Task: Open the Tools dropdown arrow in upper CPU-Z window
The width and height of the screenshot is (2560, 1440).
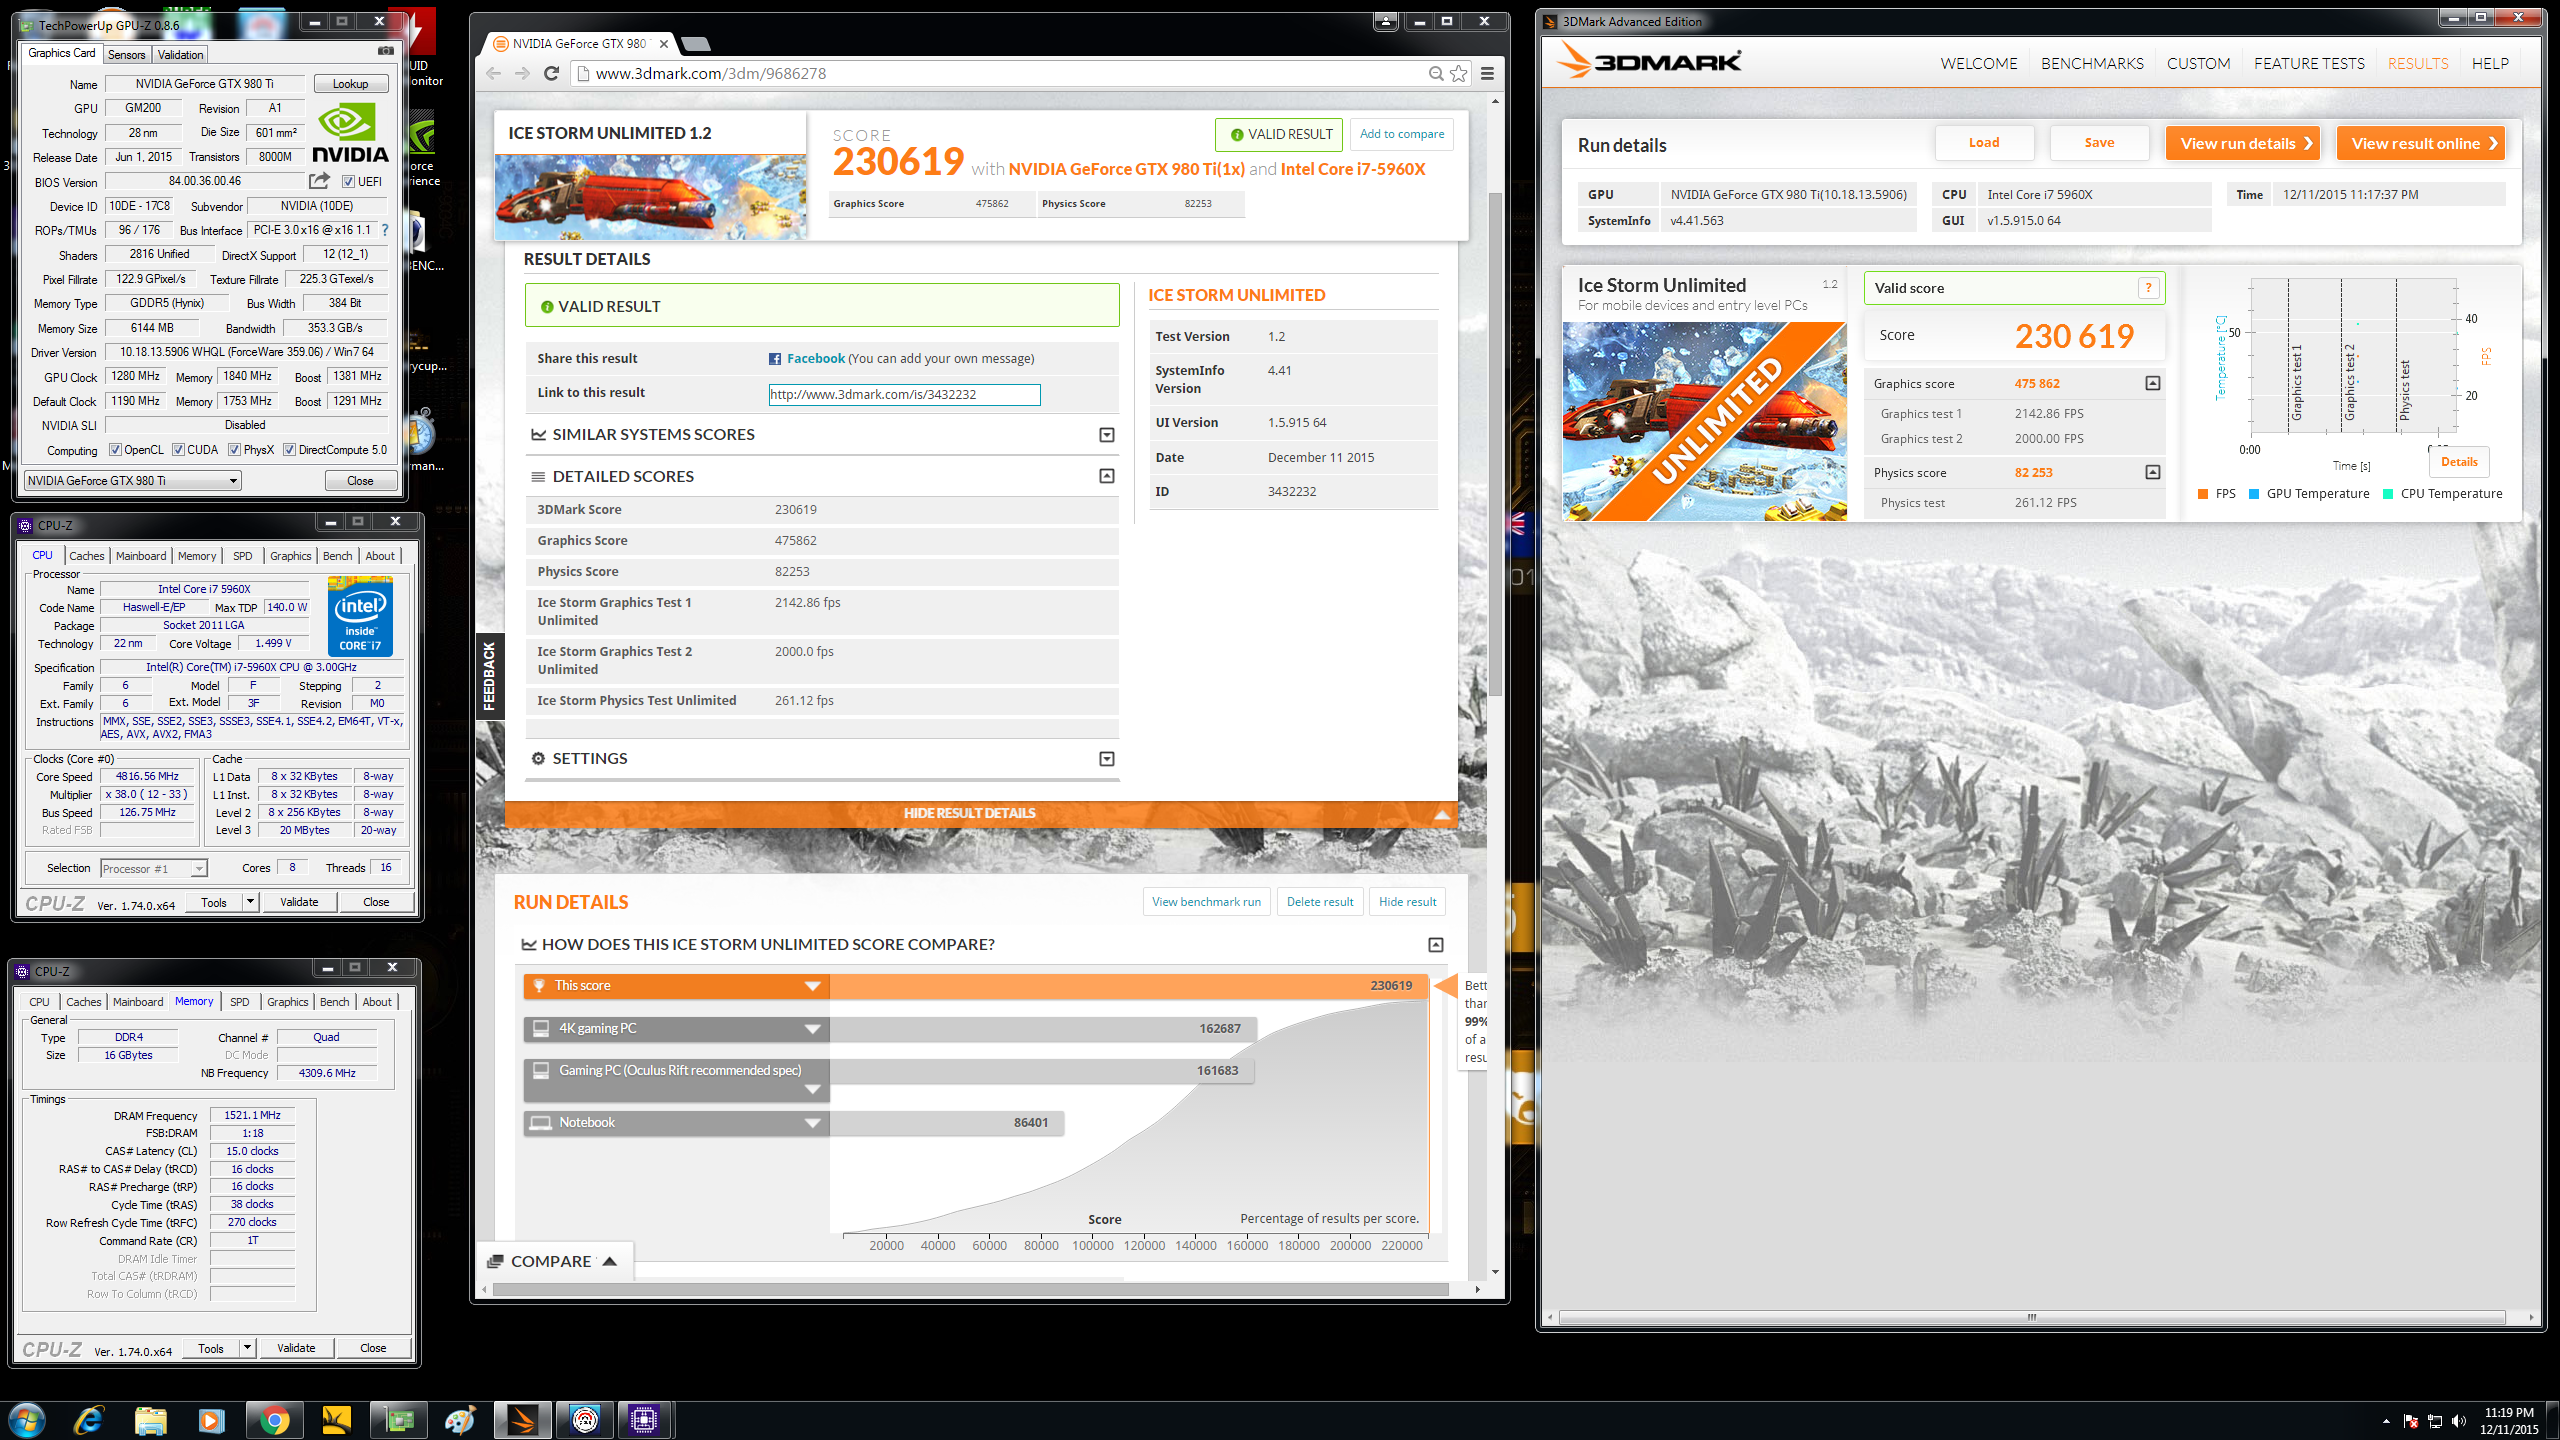Action: coord(249,902)
